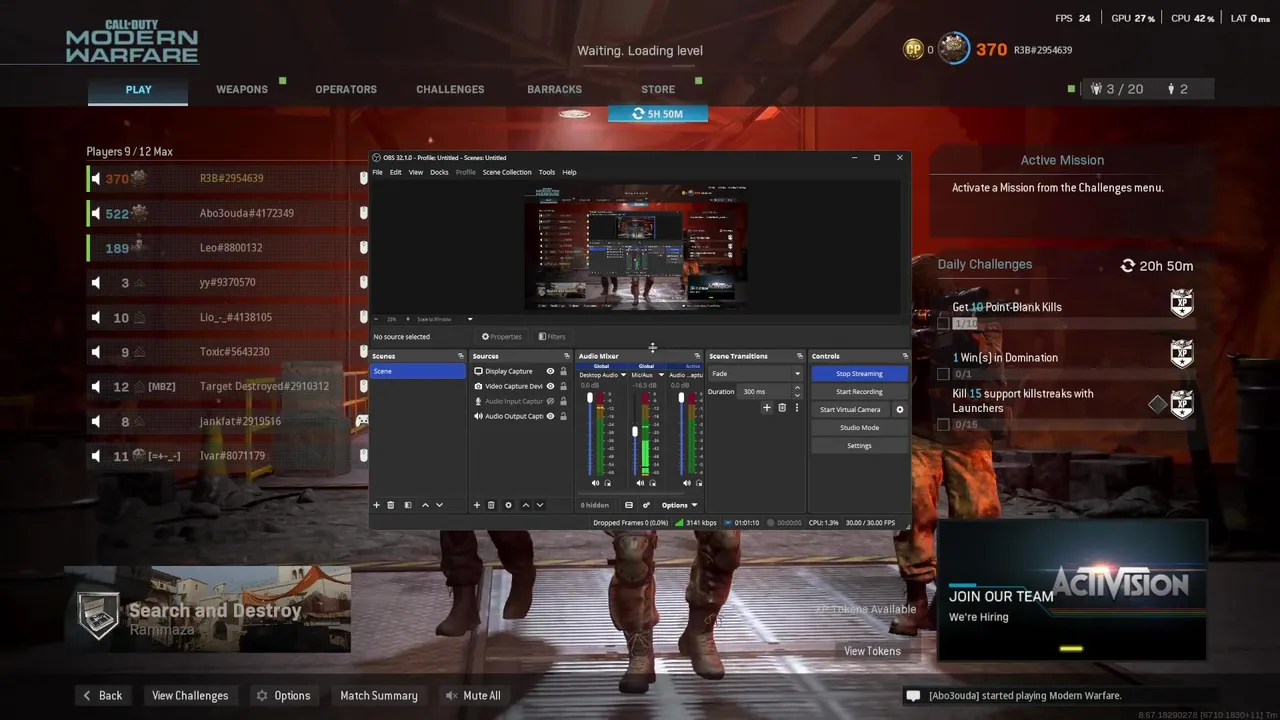This screenshot has width=1280, height=720.
Task: Toggle lock on Video Capture Device source
Action: tap(563, 386)
